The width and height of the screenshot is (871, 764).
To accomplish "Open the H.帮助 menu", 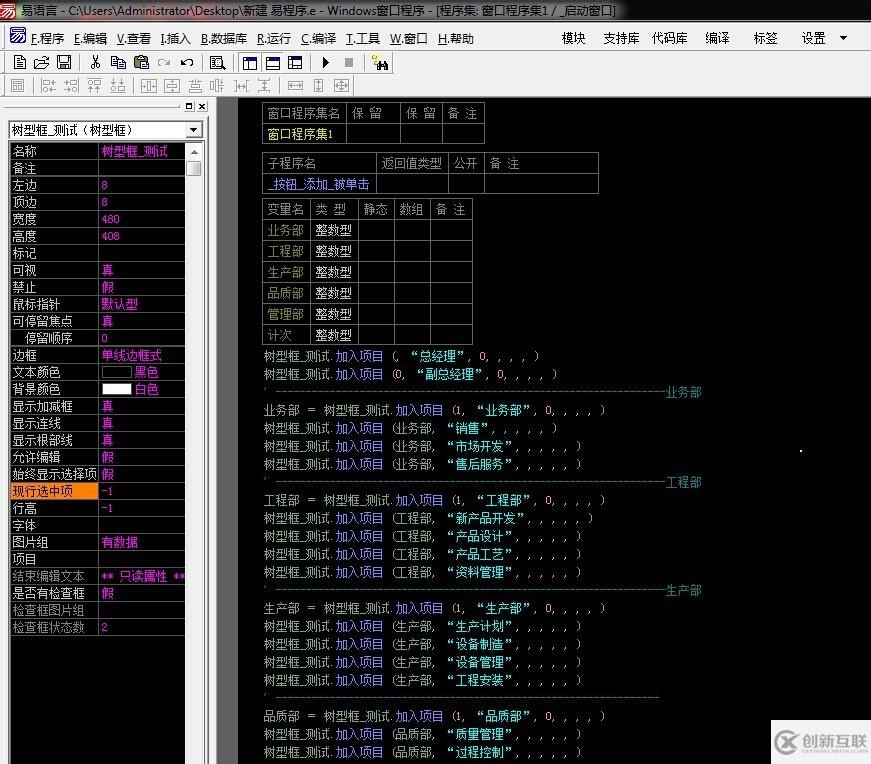I will tap(455, 38).
